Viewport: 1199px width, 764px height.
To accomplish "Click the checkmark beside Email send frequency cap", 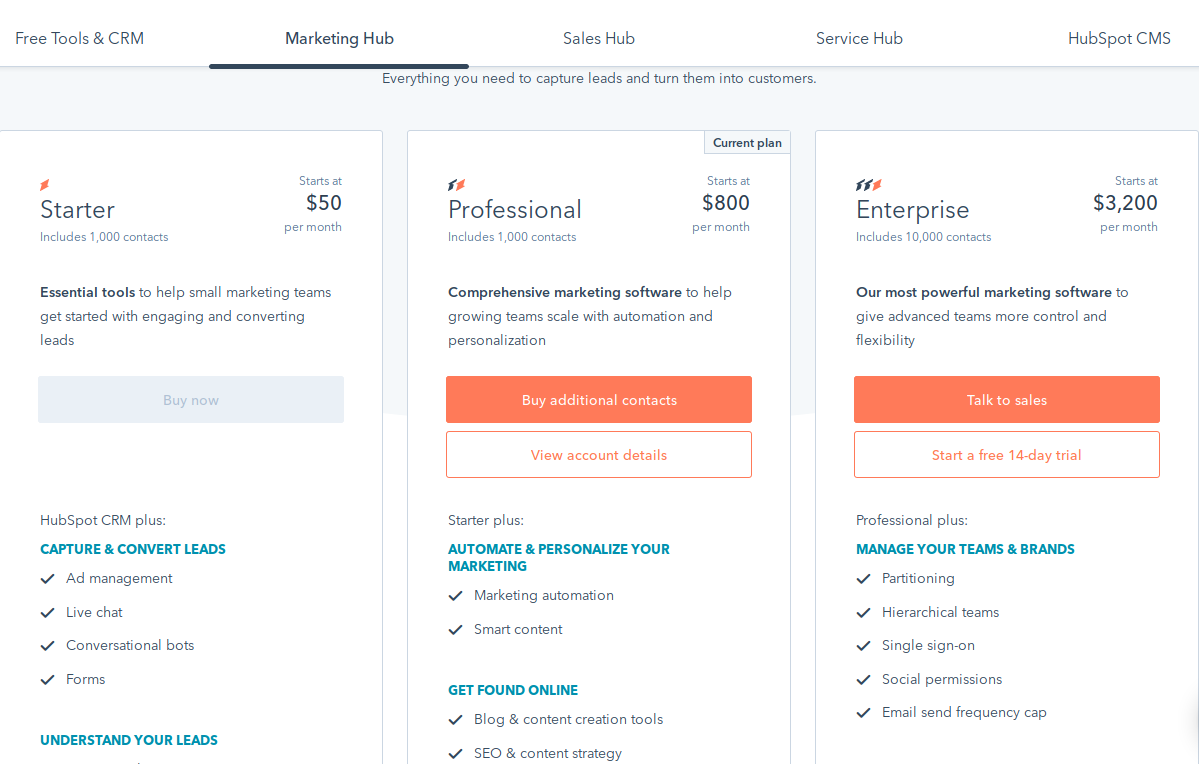I will [863, 713].
